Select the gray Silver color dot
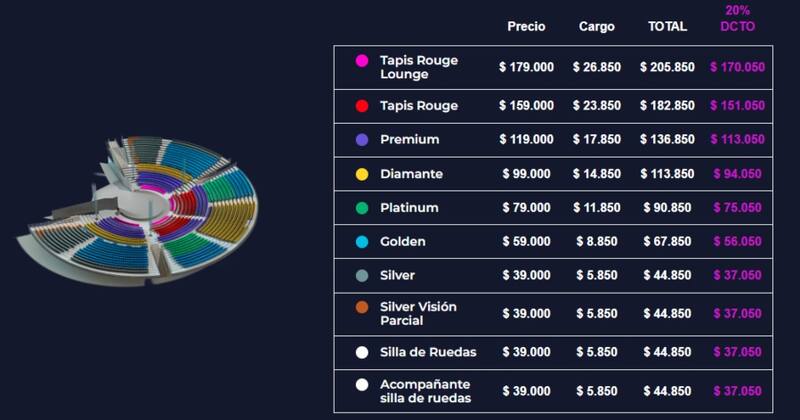 [362, 276]
